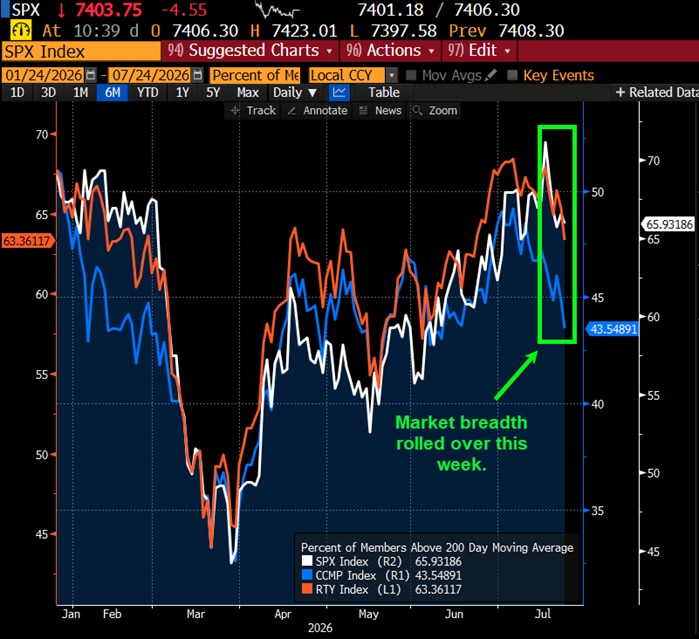699x639 pixels.
Task: Open the Annotate tool
Action: click(317, 111)
